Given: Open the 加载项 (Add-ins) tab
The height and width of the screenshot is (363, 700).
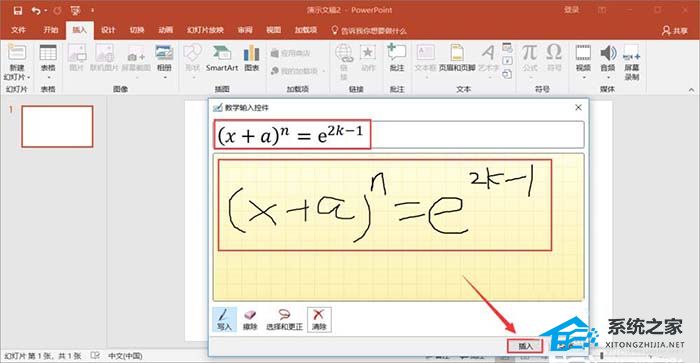Looking at the screenshot, I should [x=306, y=30].
